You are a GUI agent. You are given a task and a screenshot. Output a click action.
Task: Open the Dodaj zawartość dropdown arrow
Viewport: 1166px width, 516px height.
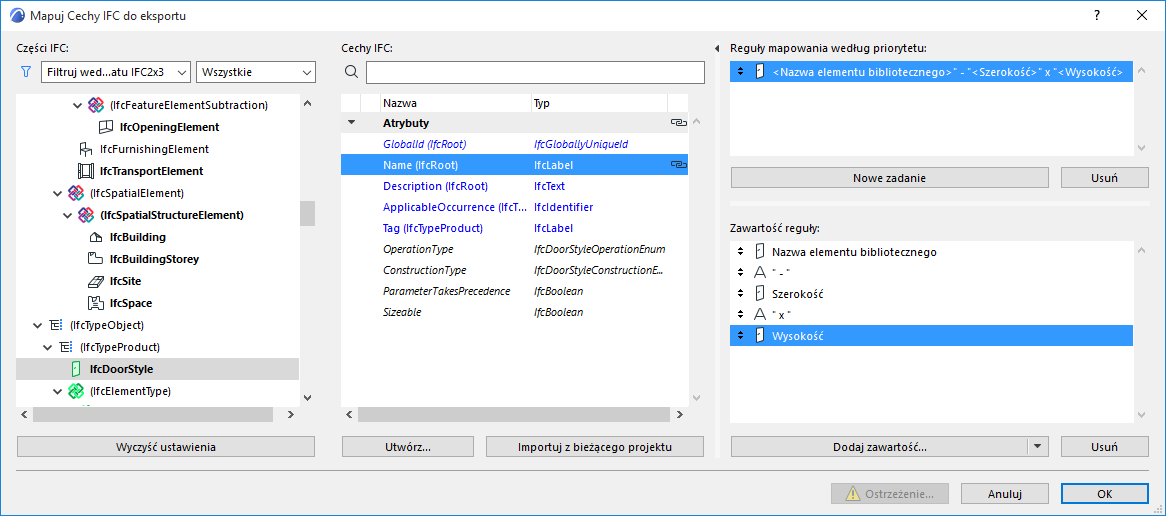click(1037, 447)
